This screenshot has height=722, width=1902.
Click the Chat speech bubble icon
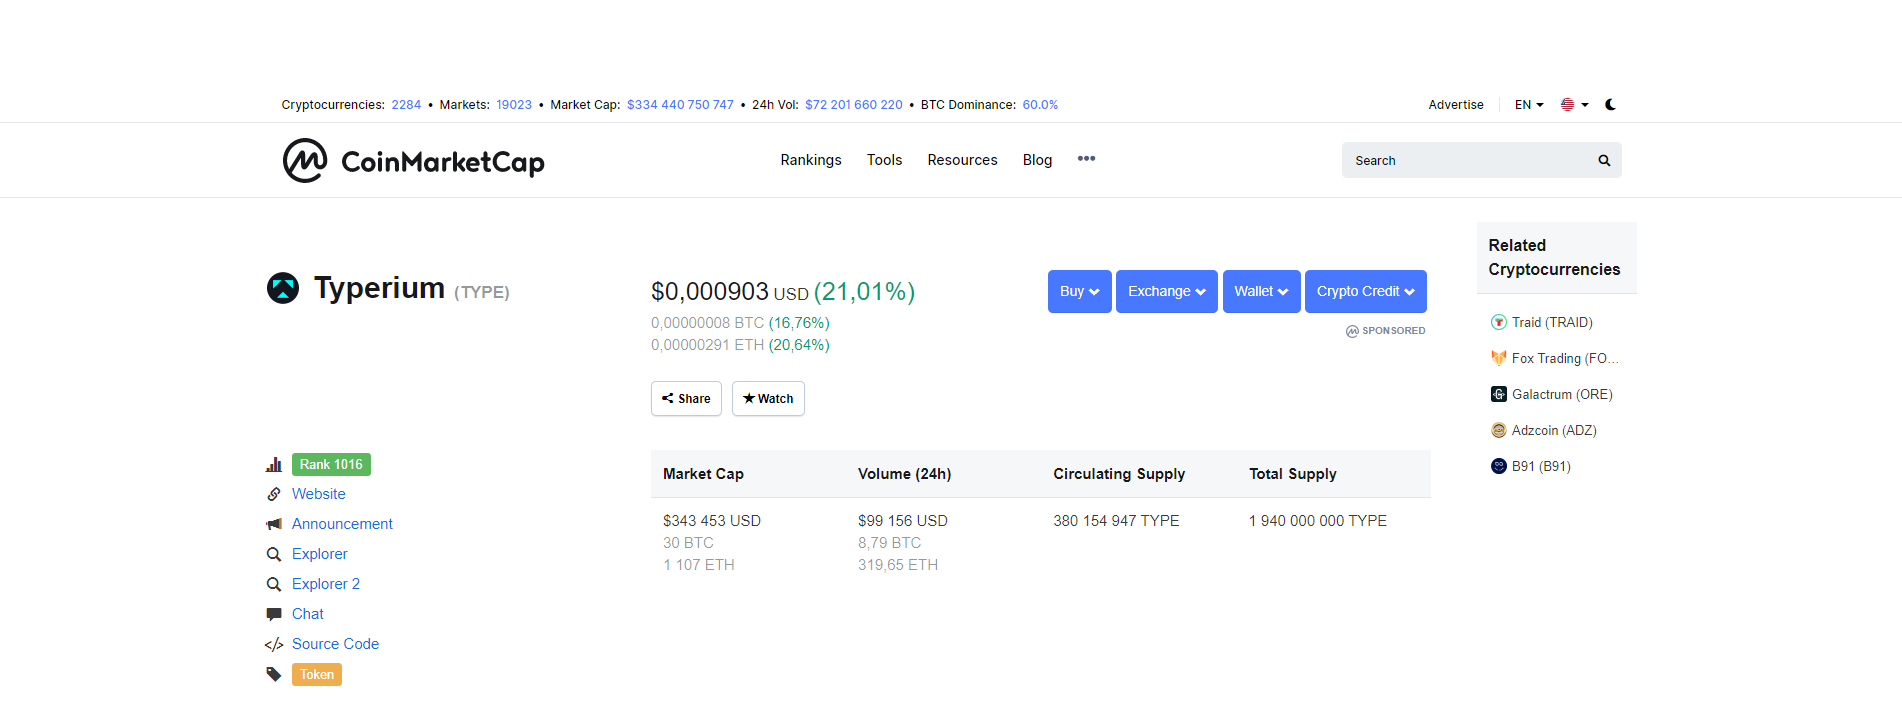tap(273, 614)
